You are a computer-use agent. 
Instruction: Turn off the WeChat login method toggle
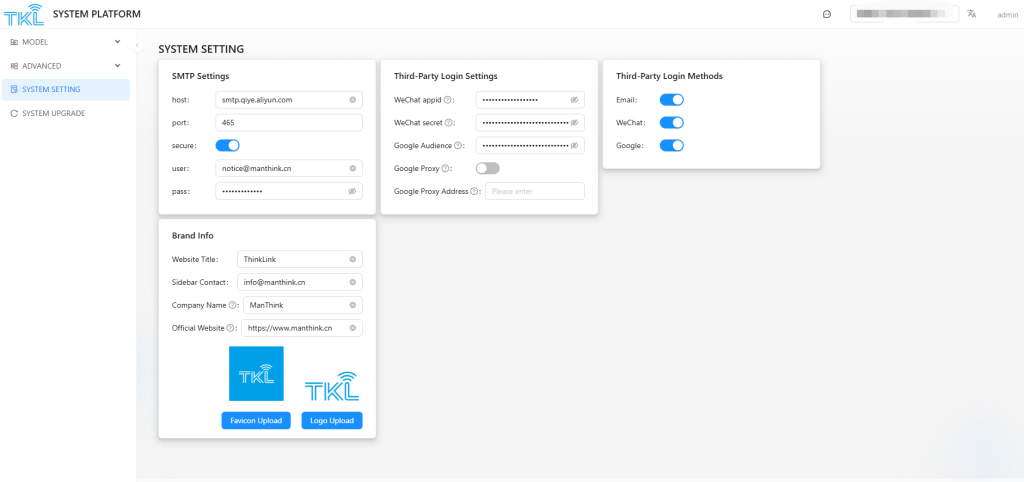tap(671, 123)
